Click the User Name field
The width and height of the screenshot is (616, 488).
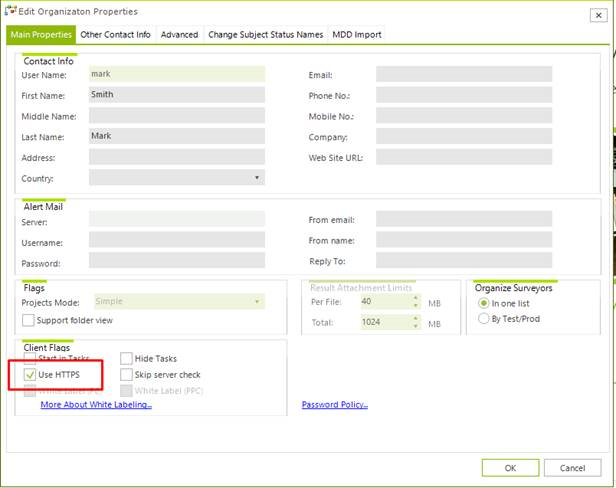[x=177, y=74]
